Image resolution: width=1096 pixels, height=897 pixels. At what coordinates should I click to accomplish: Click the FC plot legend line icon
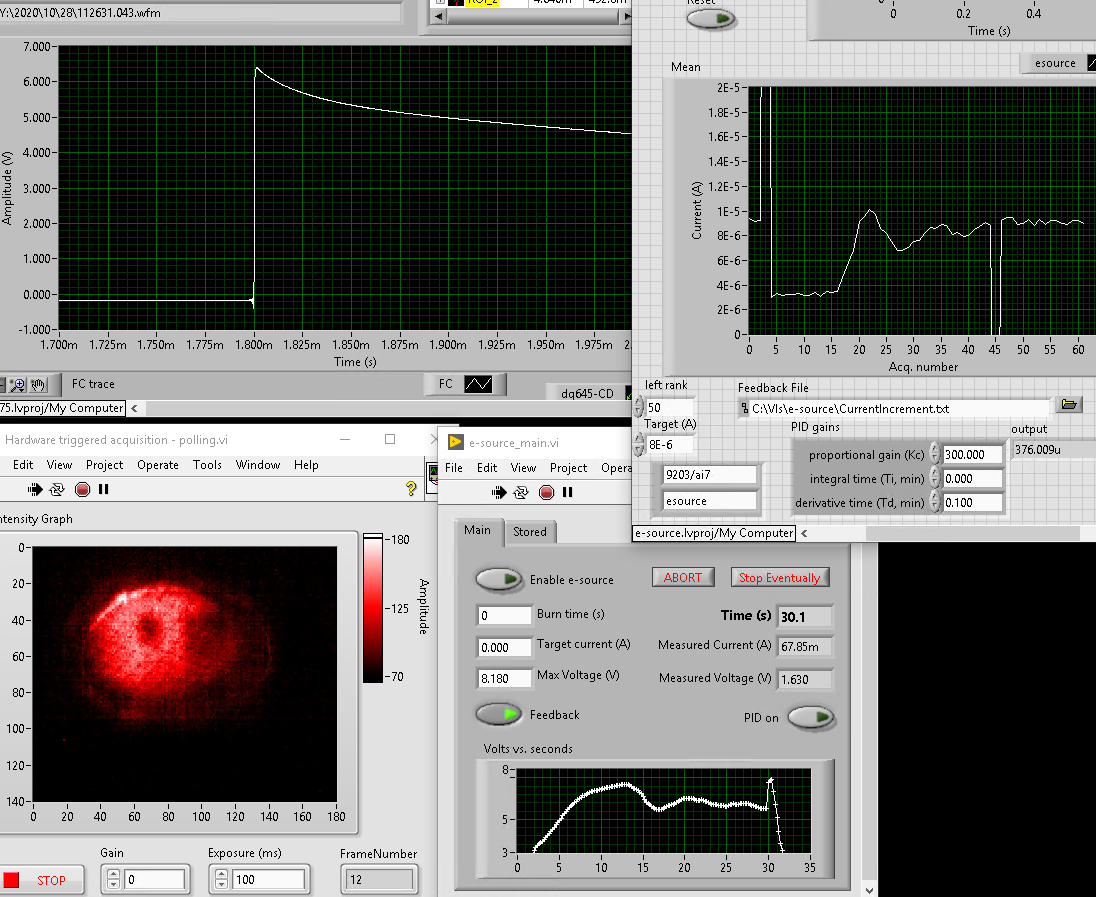(x=478, y=384)
